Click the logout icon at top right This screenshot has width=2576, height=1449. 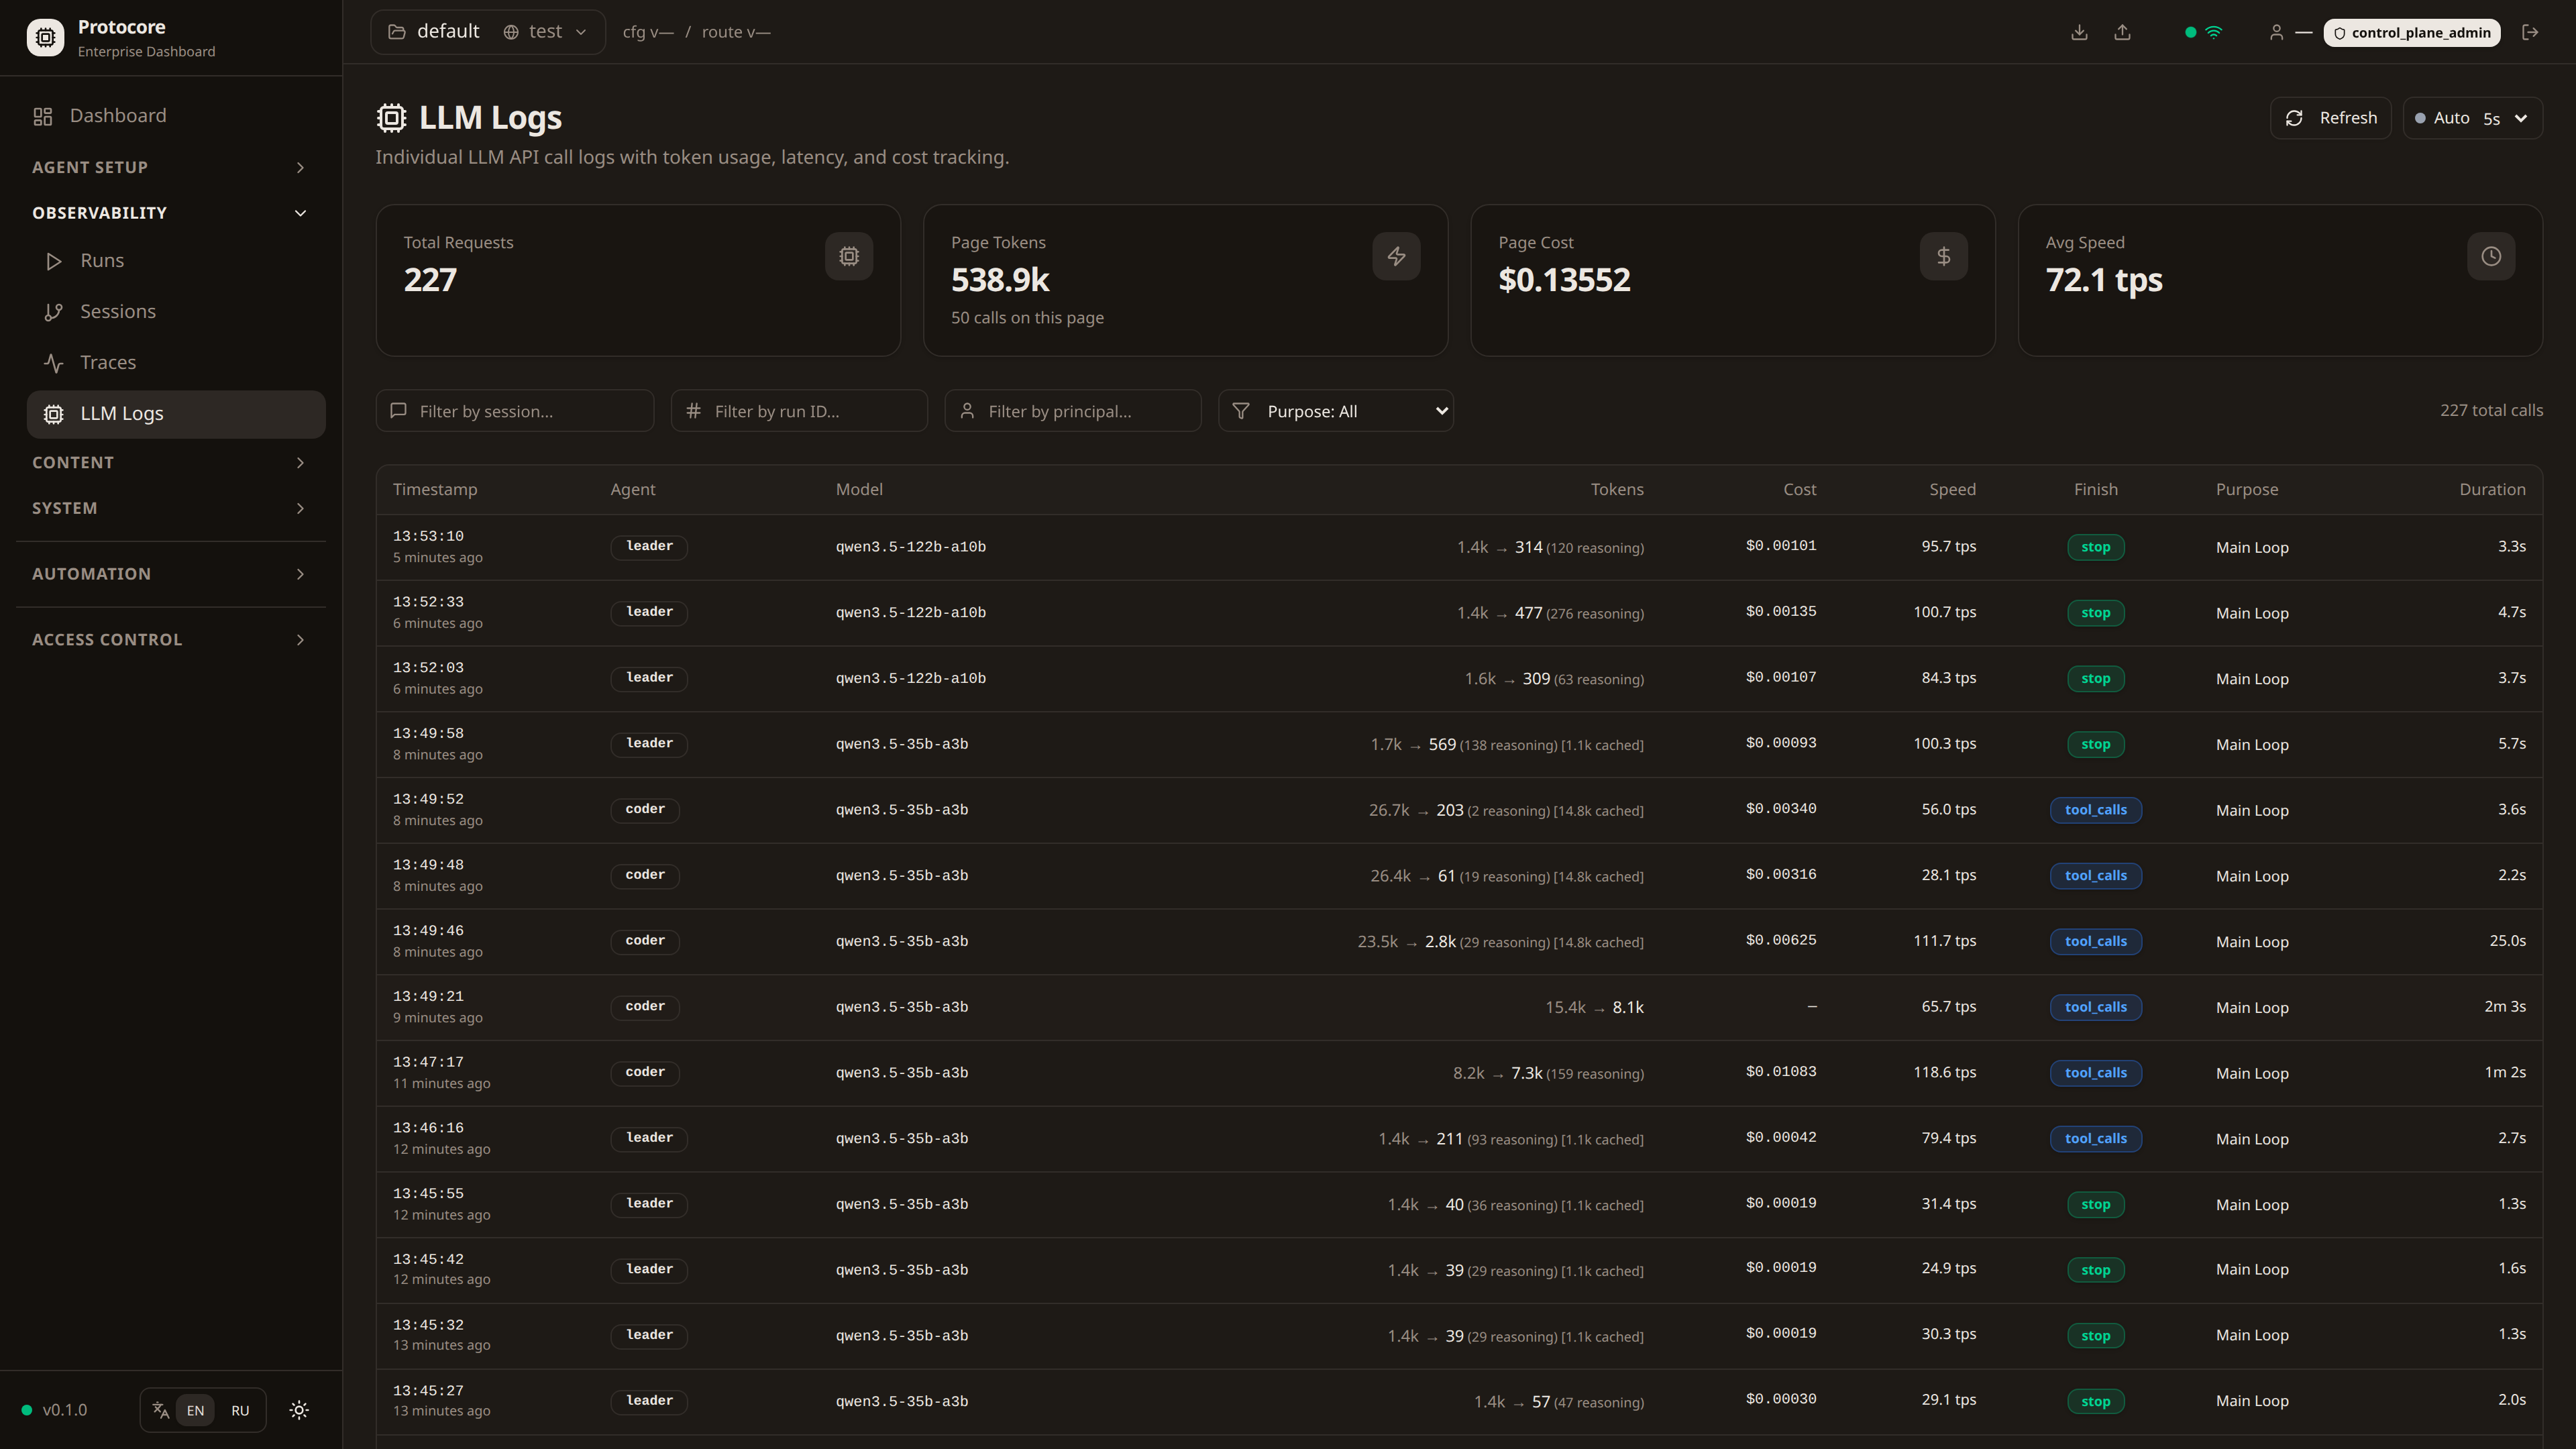point(2530,32)
